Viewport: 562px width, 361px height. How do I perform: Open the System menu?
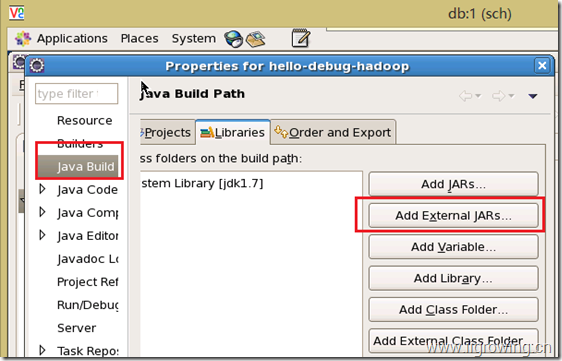194,38
